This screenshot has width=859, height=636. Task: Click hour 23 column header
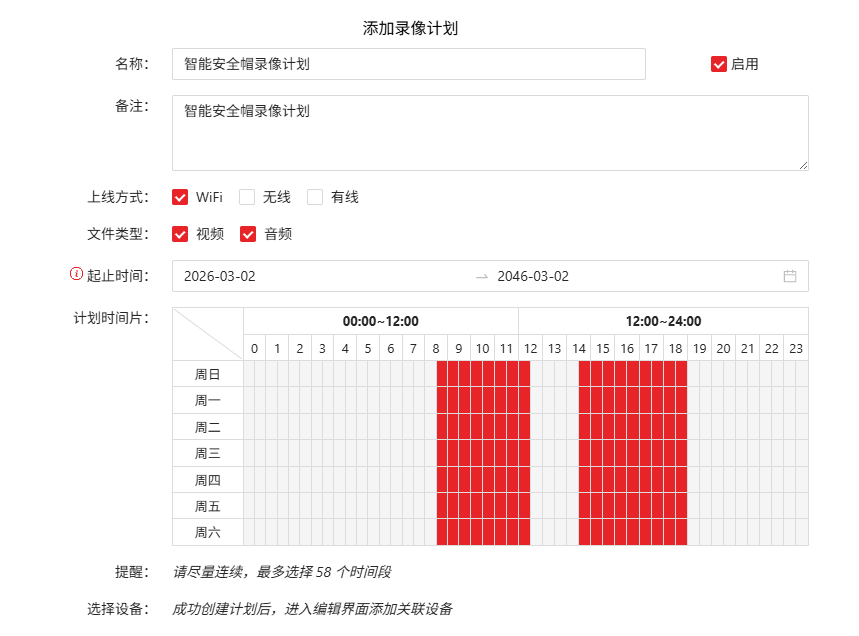(x=796, y=348)
